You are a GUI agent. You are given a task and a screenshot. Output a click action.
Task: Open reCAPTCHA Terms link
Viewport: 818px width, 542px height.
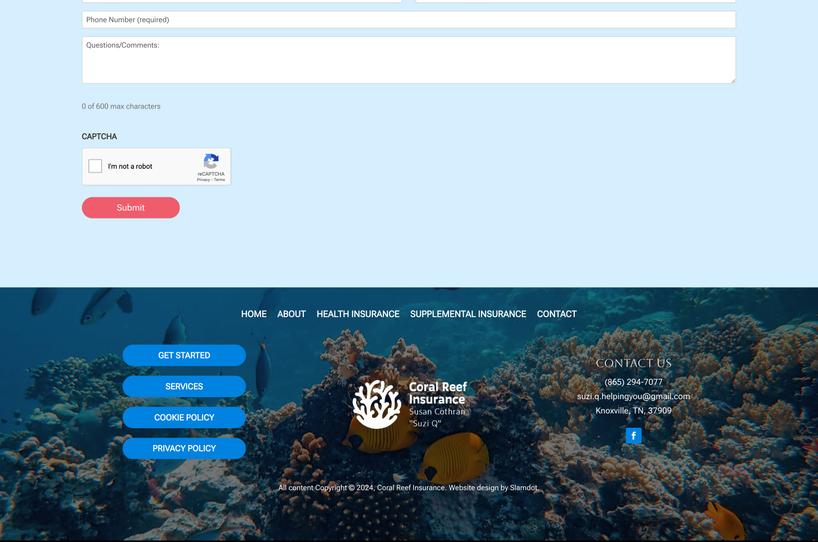(x=220, y=179)
